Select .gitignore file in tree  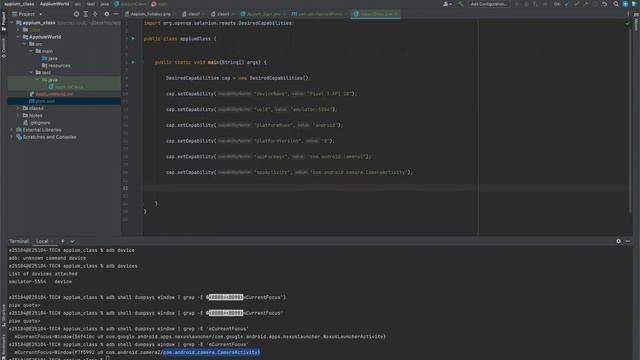37,122
